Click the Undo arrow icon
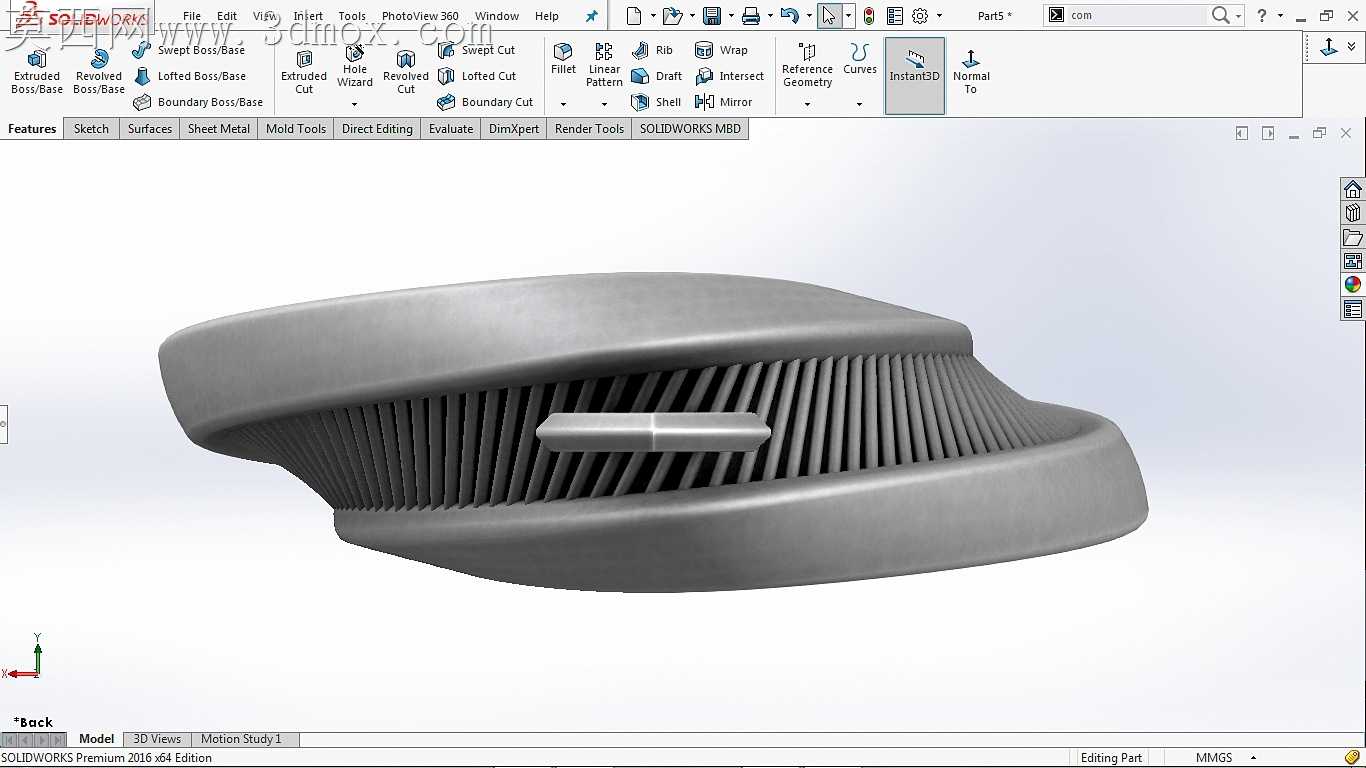The height and width of the screenshot is (768, 1366). [789, 16]
